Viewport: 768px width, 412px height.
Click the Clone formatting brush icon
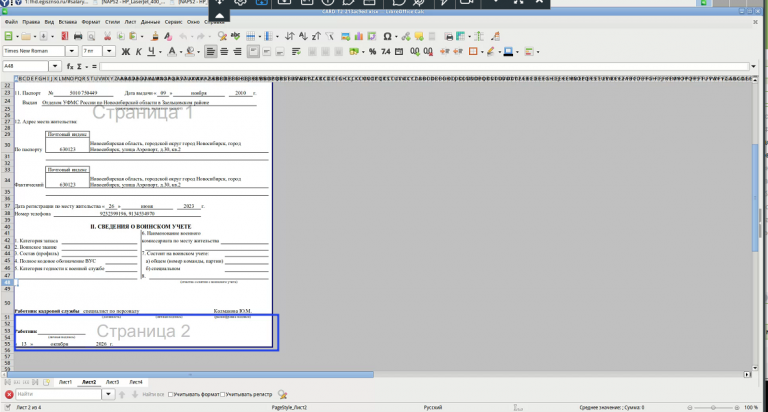point(155,36)
